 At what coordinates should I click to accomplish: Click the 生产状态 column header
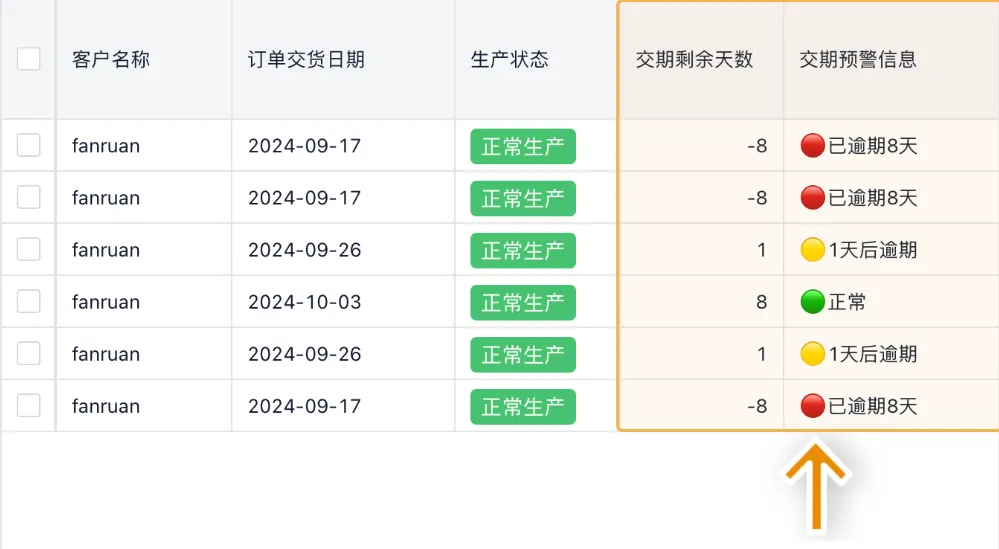[510, 60]
